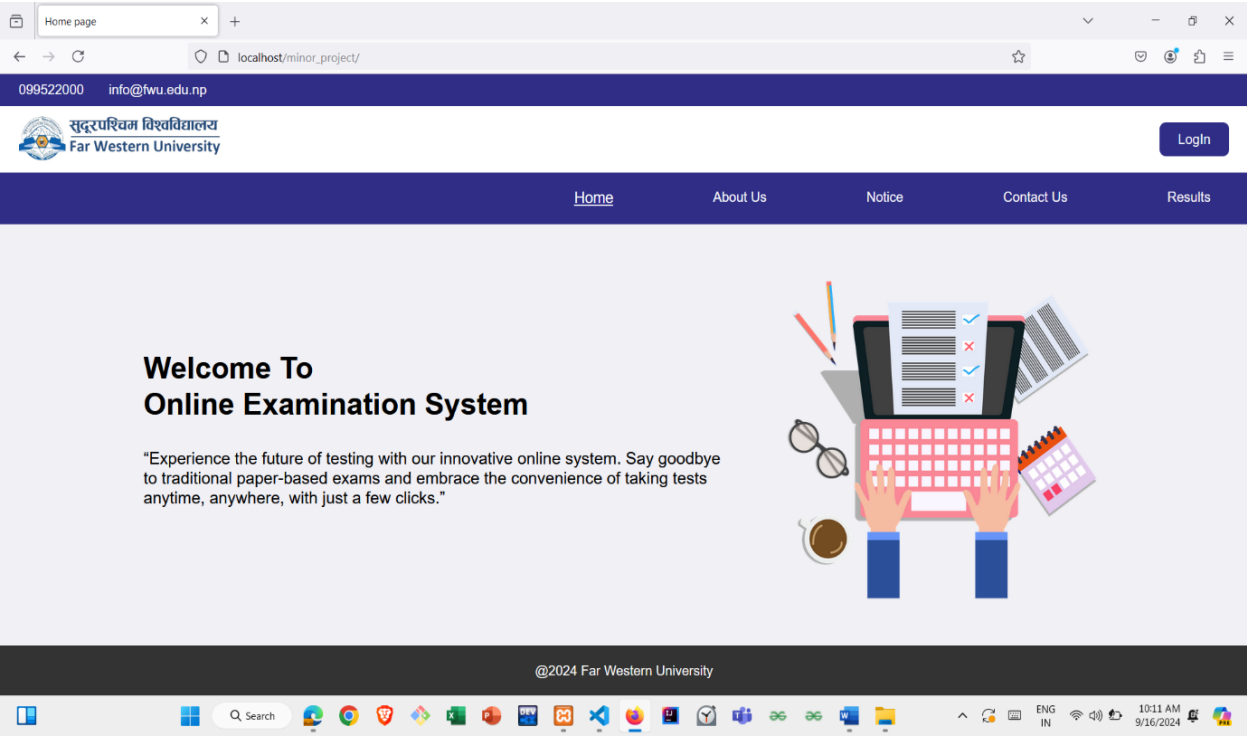Click the tracking protection shield icon
Image resolution: width=1247 pixels, height=742 pixels.
201,57
